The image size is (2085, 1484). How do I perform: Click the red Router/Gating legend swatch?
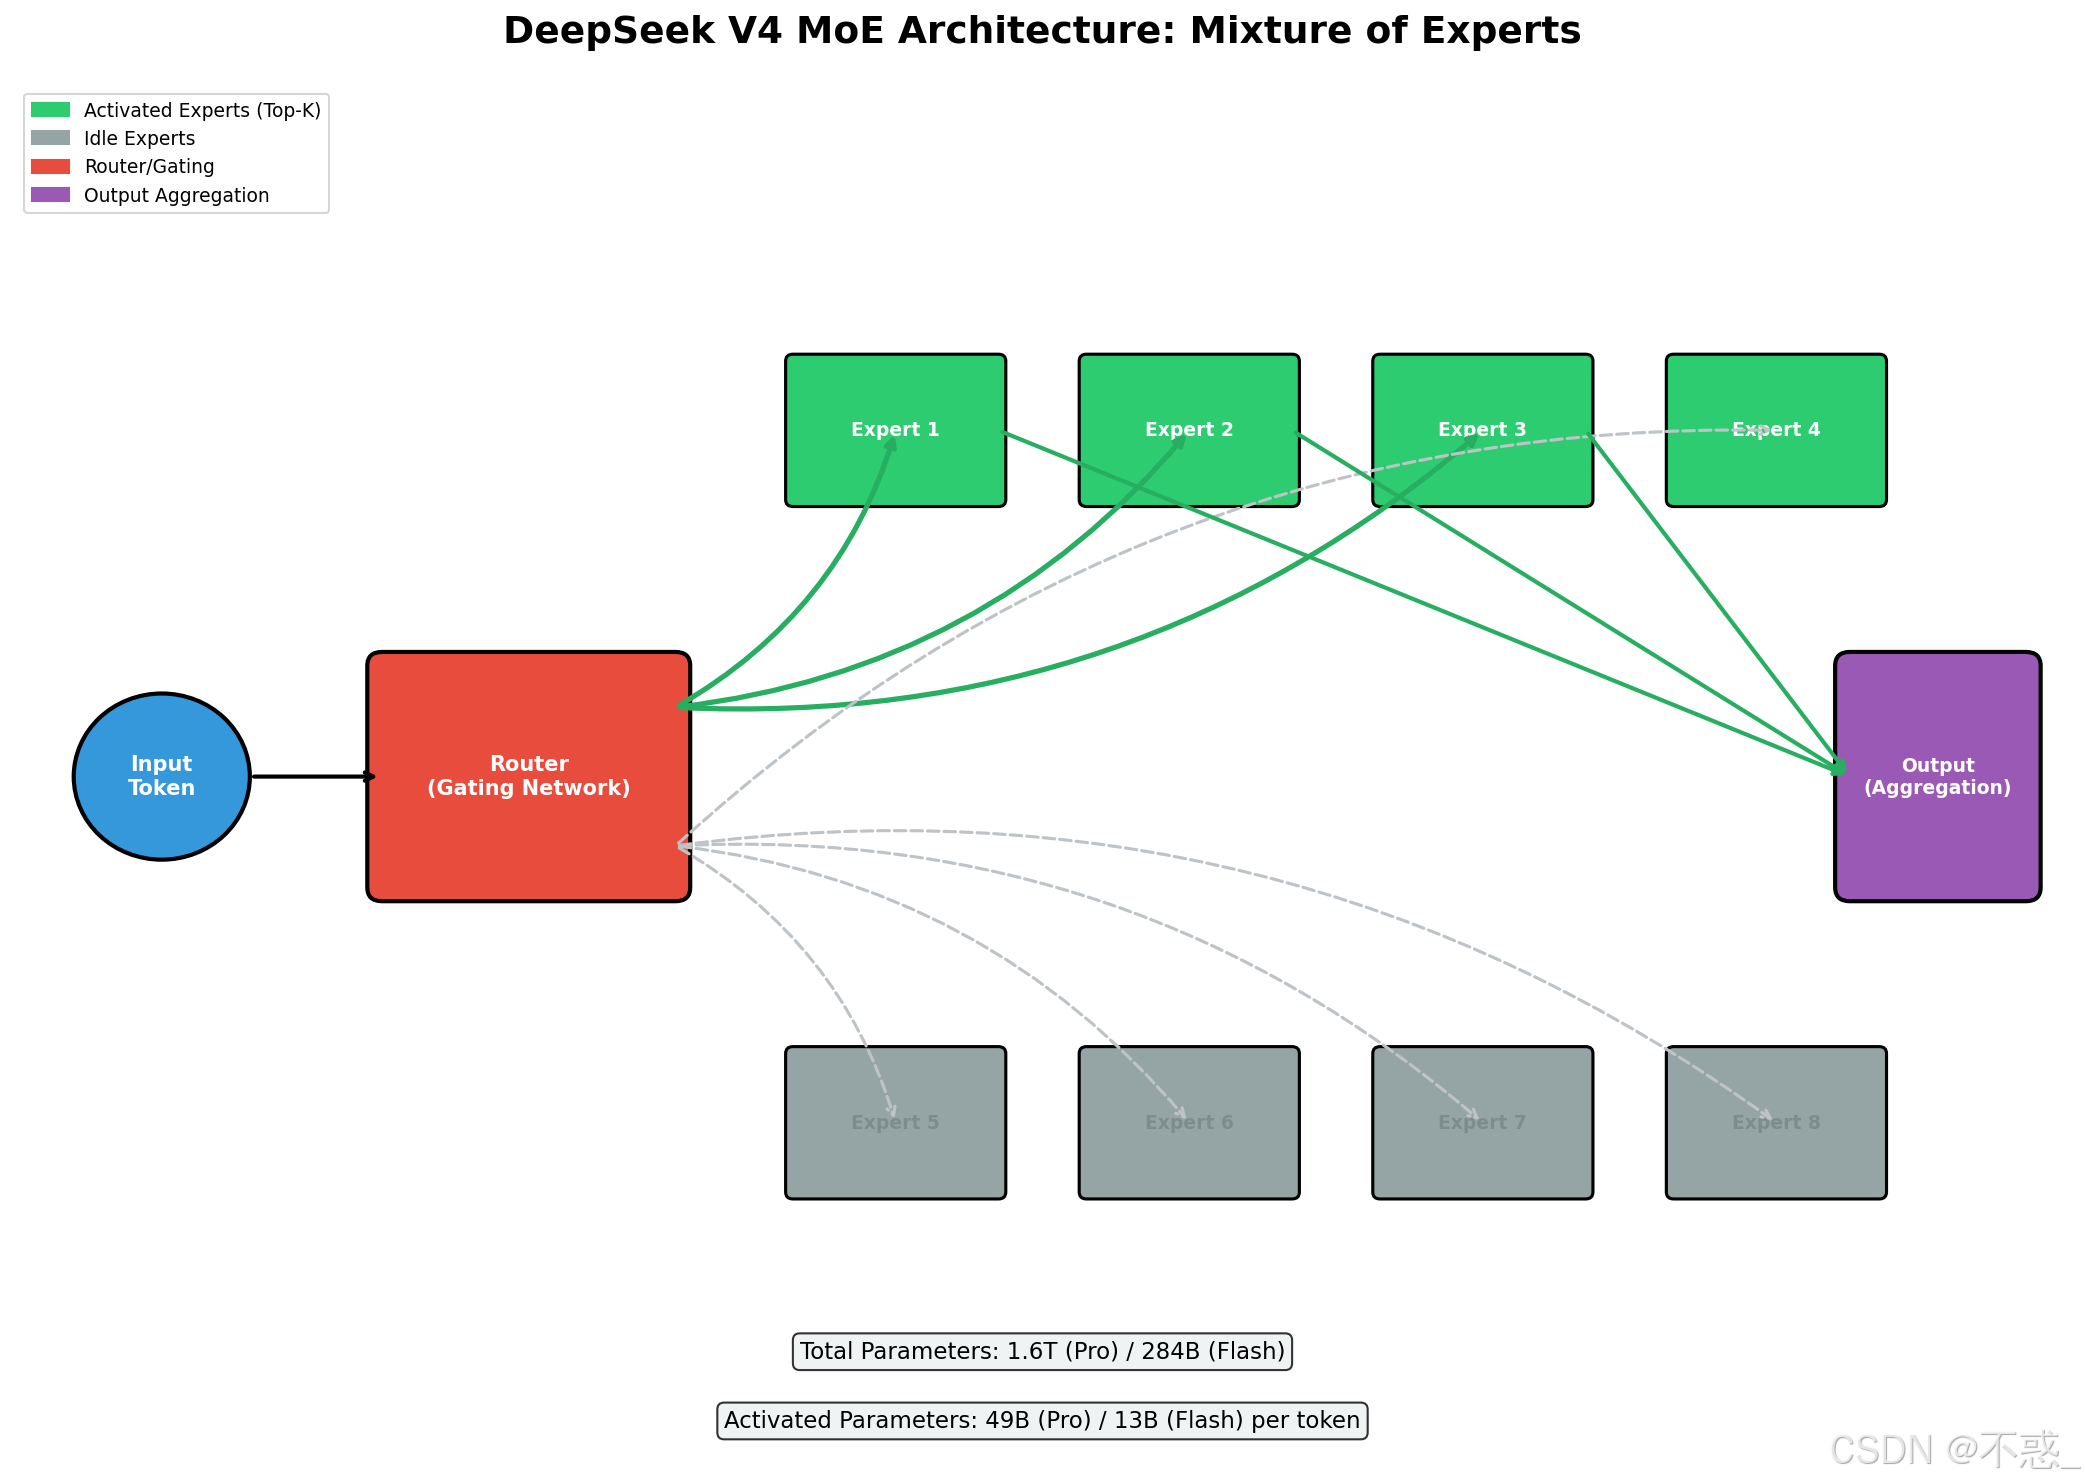tap(50, 166)
